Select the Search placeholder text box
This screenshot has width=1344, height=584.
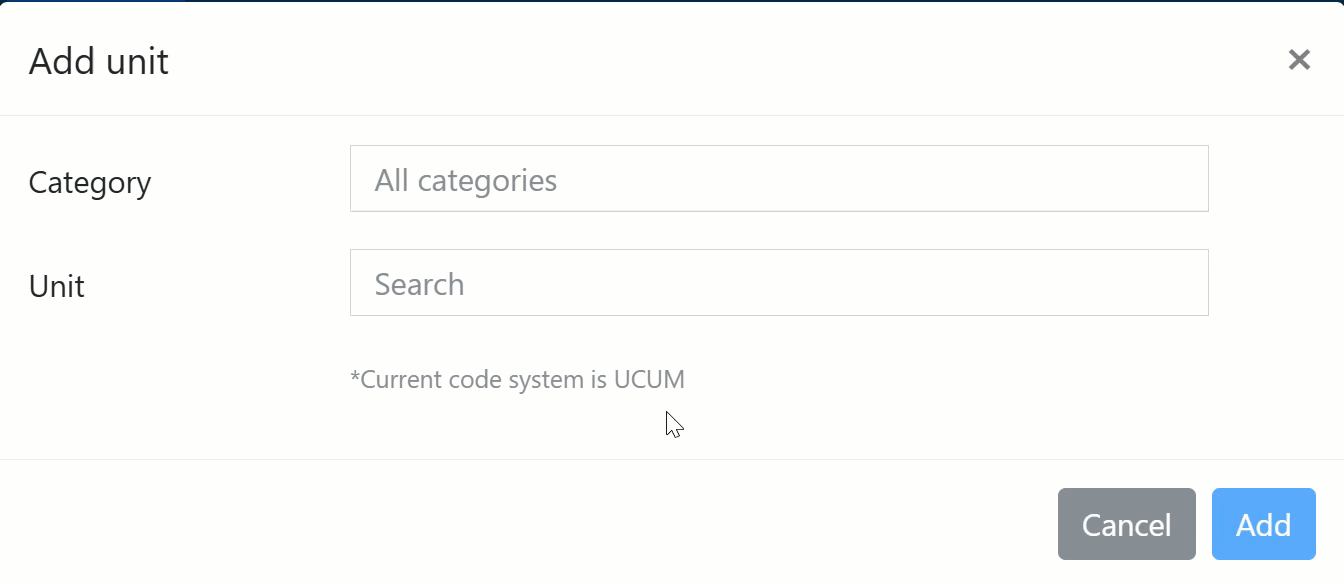(779, 283)
